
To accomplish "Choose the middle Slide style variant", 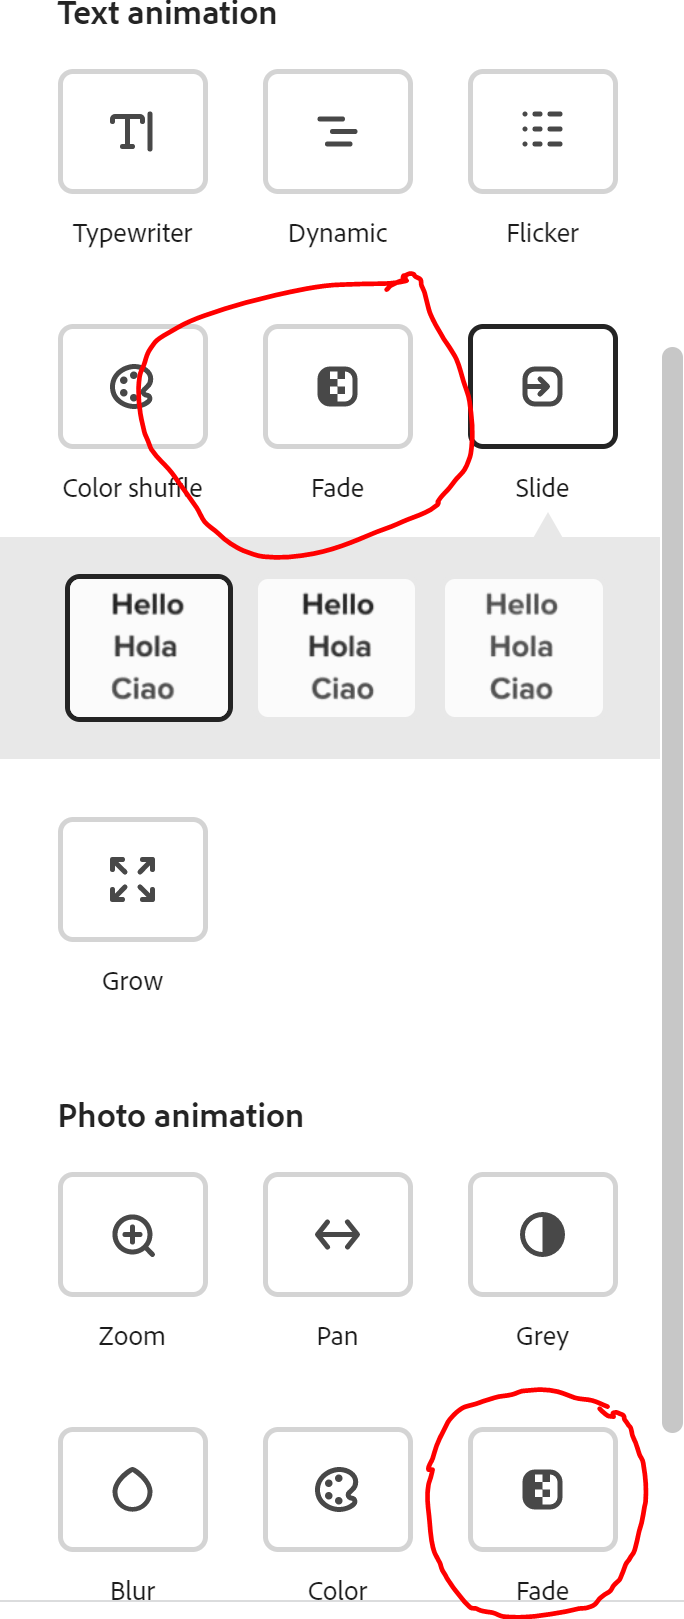I will (336, 647).
